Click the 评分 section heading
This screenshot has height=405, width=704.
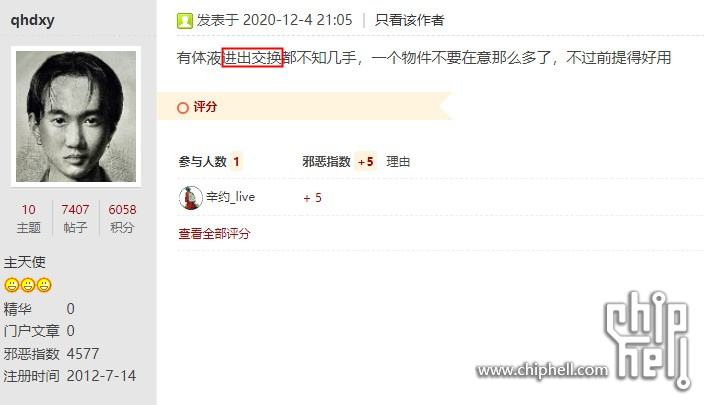point(205,107)
